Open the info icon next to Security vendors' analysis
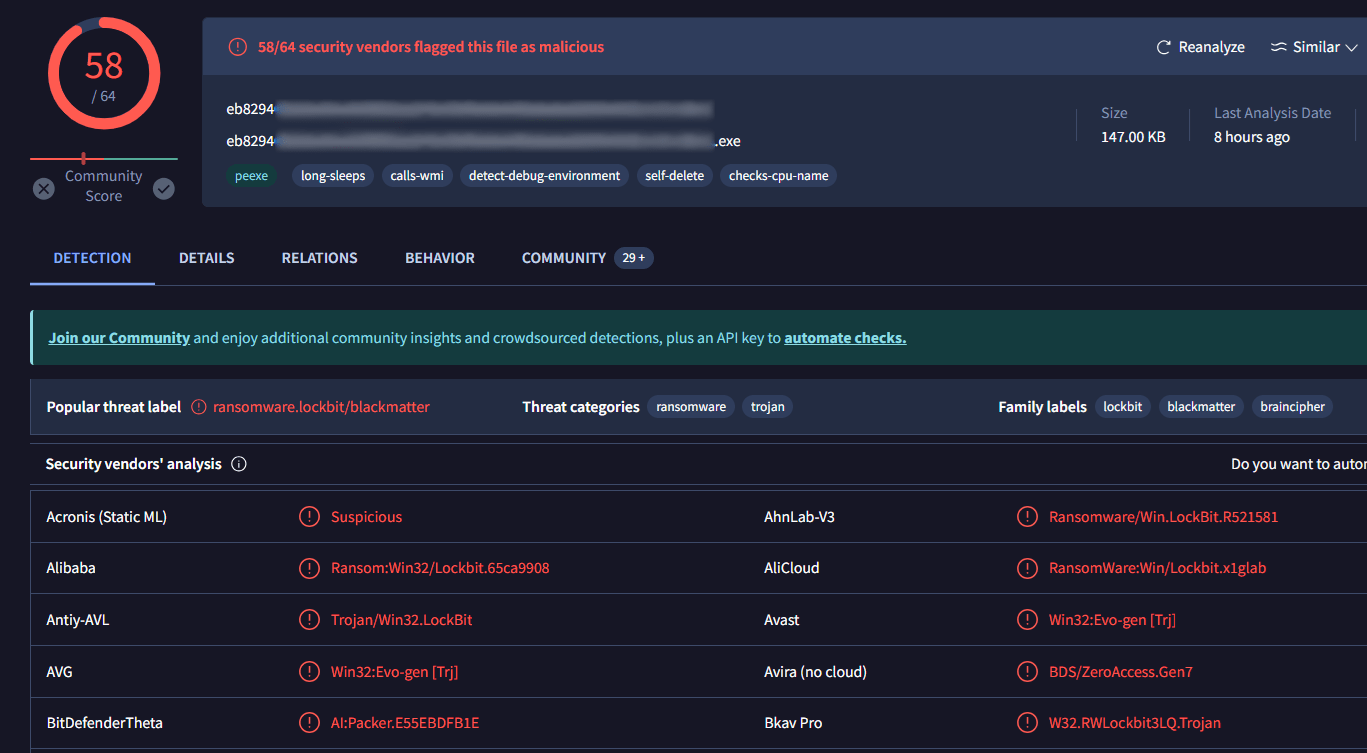 tap(237, 463)
